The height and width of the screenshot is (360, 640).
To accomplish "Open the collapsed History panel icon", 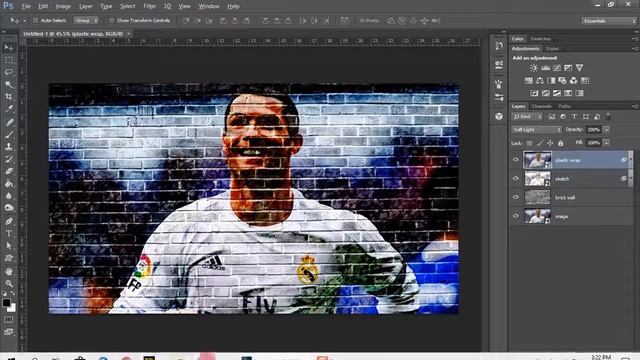I will click(499, 46).
